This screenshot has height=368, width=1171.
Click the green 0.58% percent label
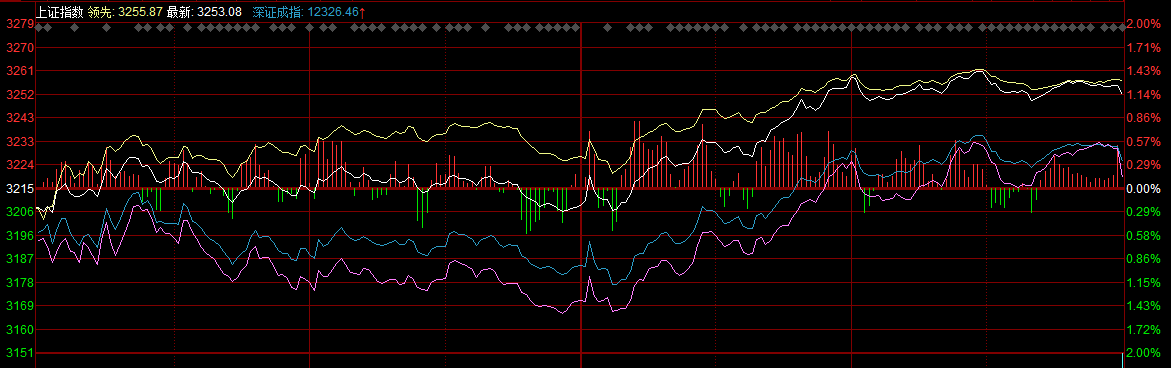(x=1143, y=236)
